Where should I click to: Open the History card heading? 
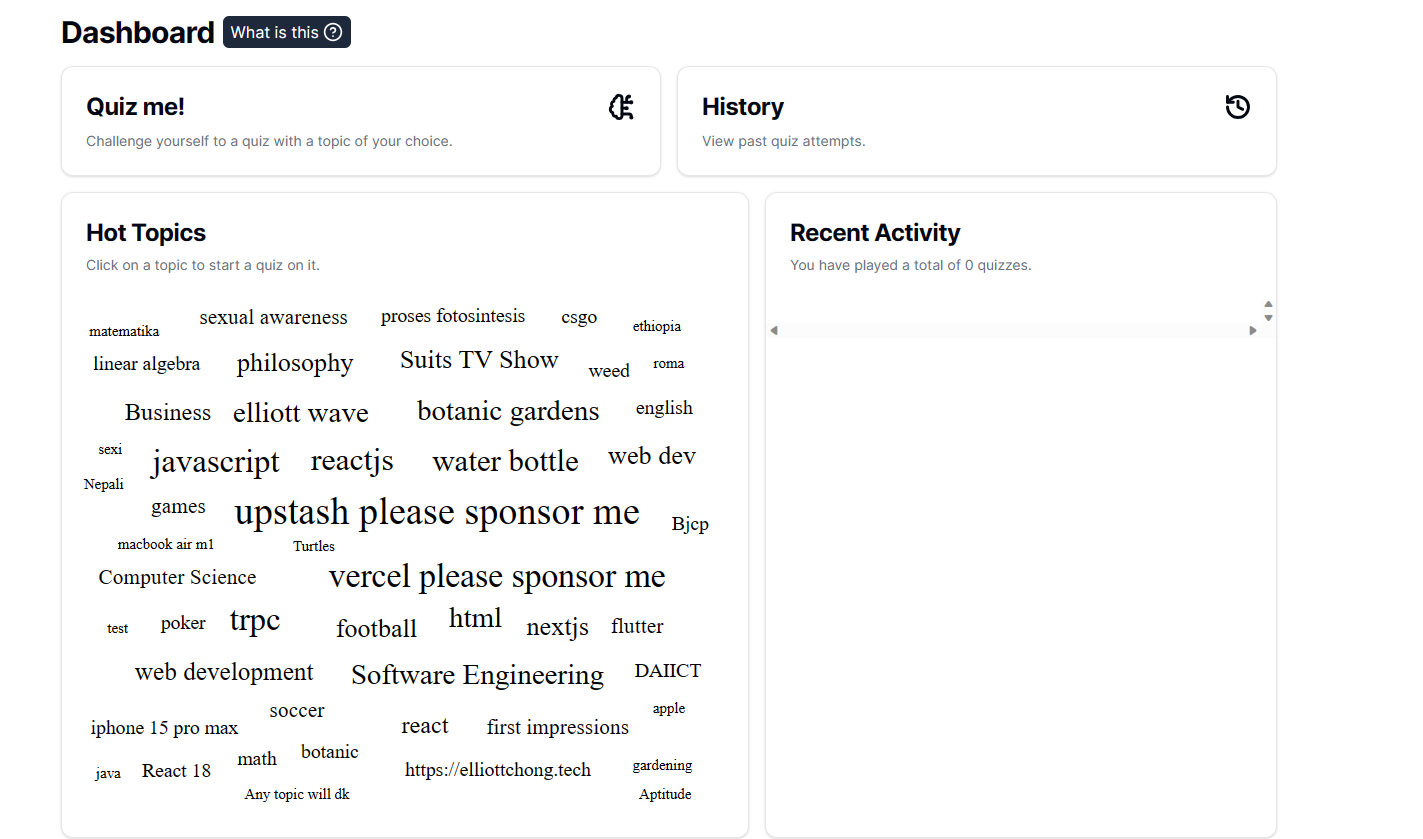pos(743,107)
